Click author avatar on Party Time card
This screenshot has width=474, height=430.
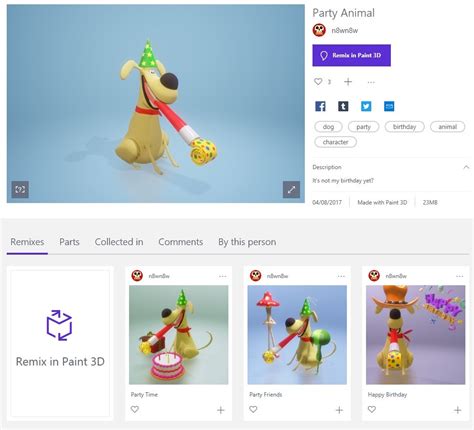pos(137,276)
